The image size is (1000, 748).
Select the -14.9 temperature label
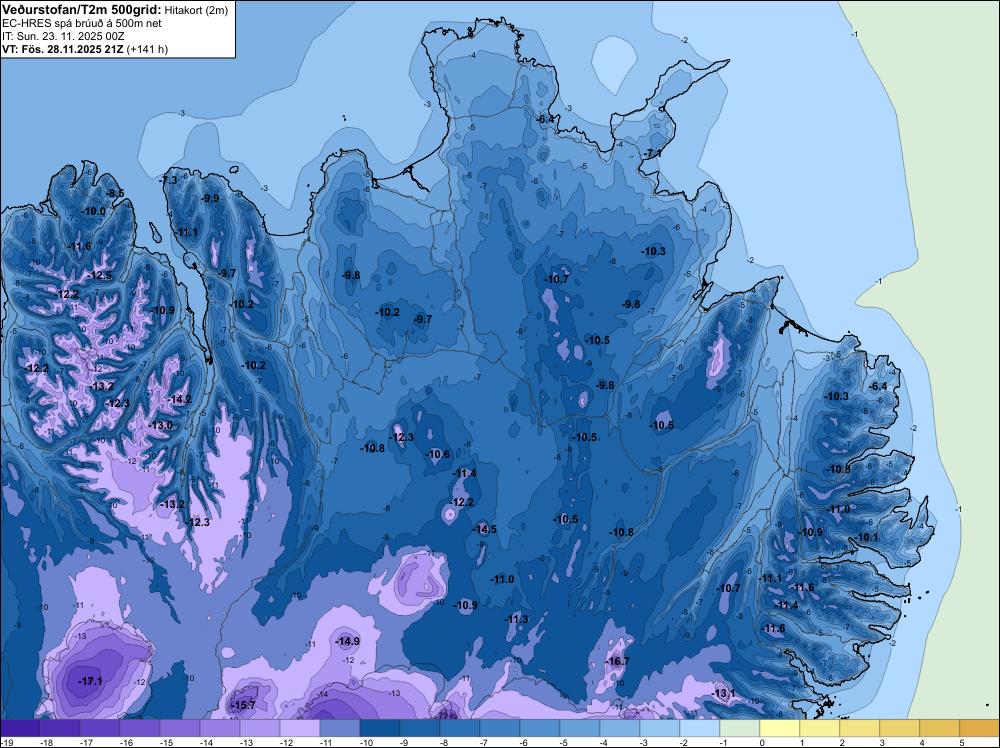point(348,641)
